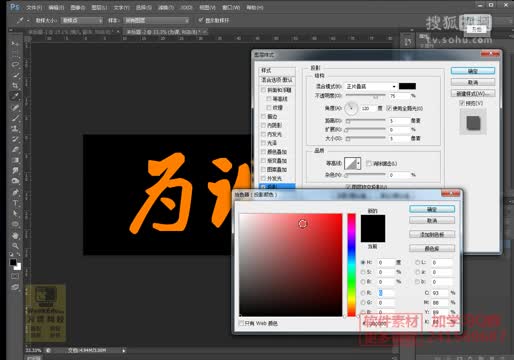Enable 内阴影 (Inner Shadow) checkbox
514x360 pixels.
click(264, 125)
